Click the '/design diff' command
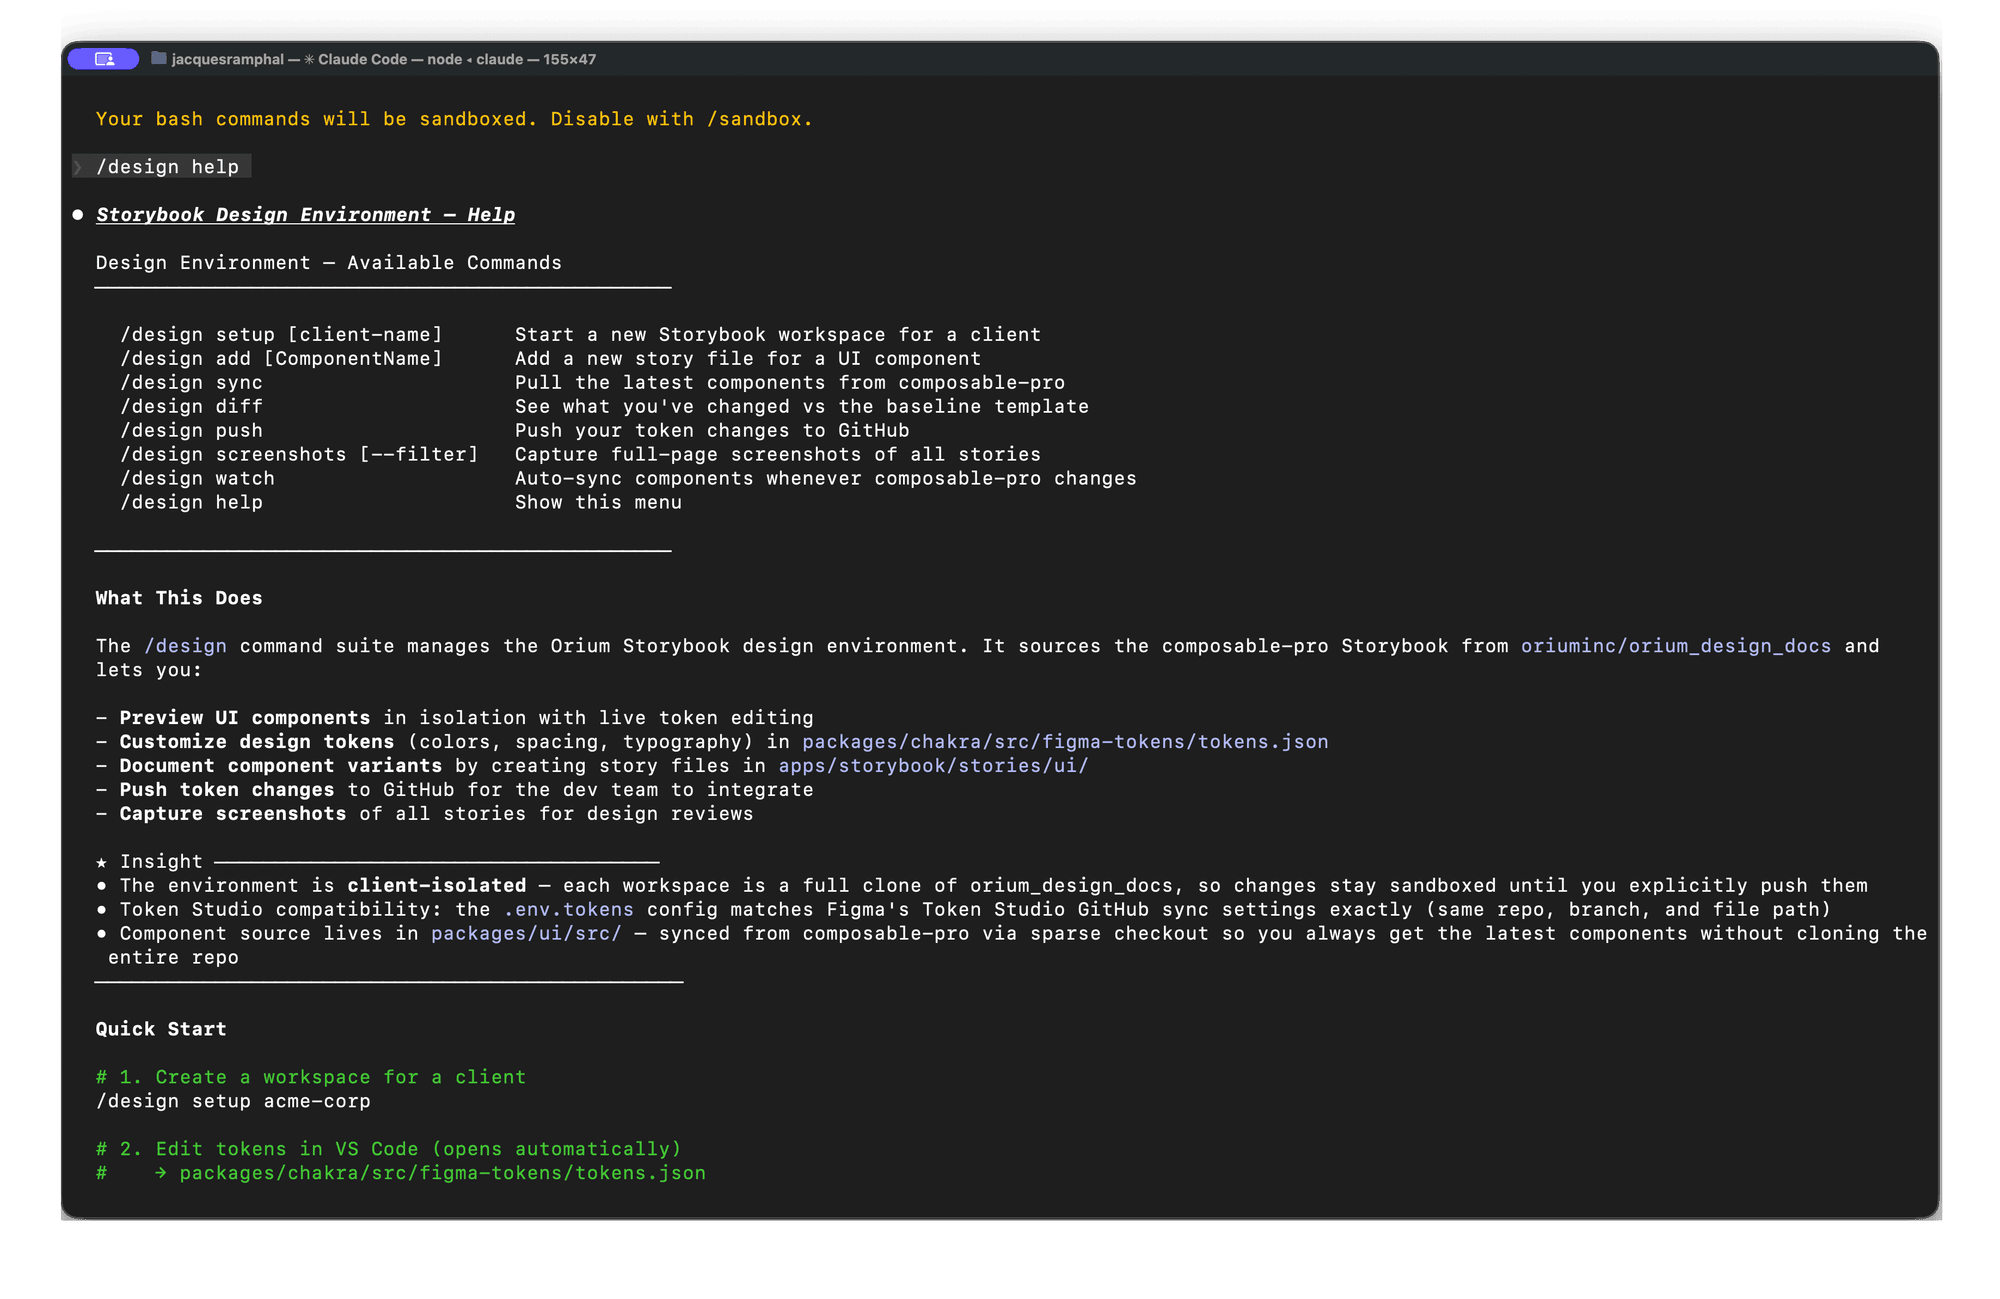Screen dimensions: 2000x1299 coord(191,407)
